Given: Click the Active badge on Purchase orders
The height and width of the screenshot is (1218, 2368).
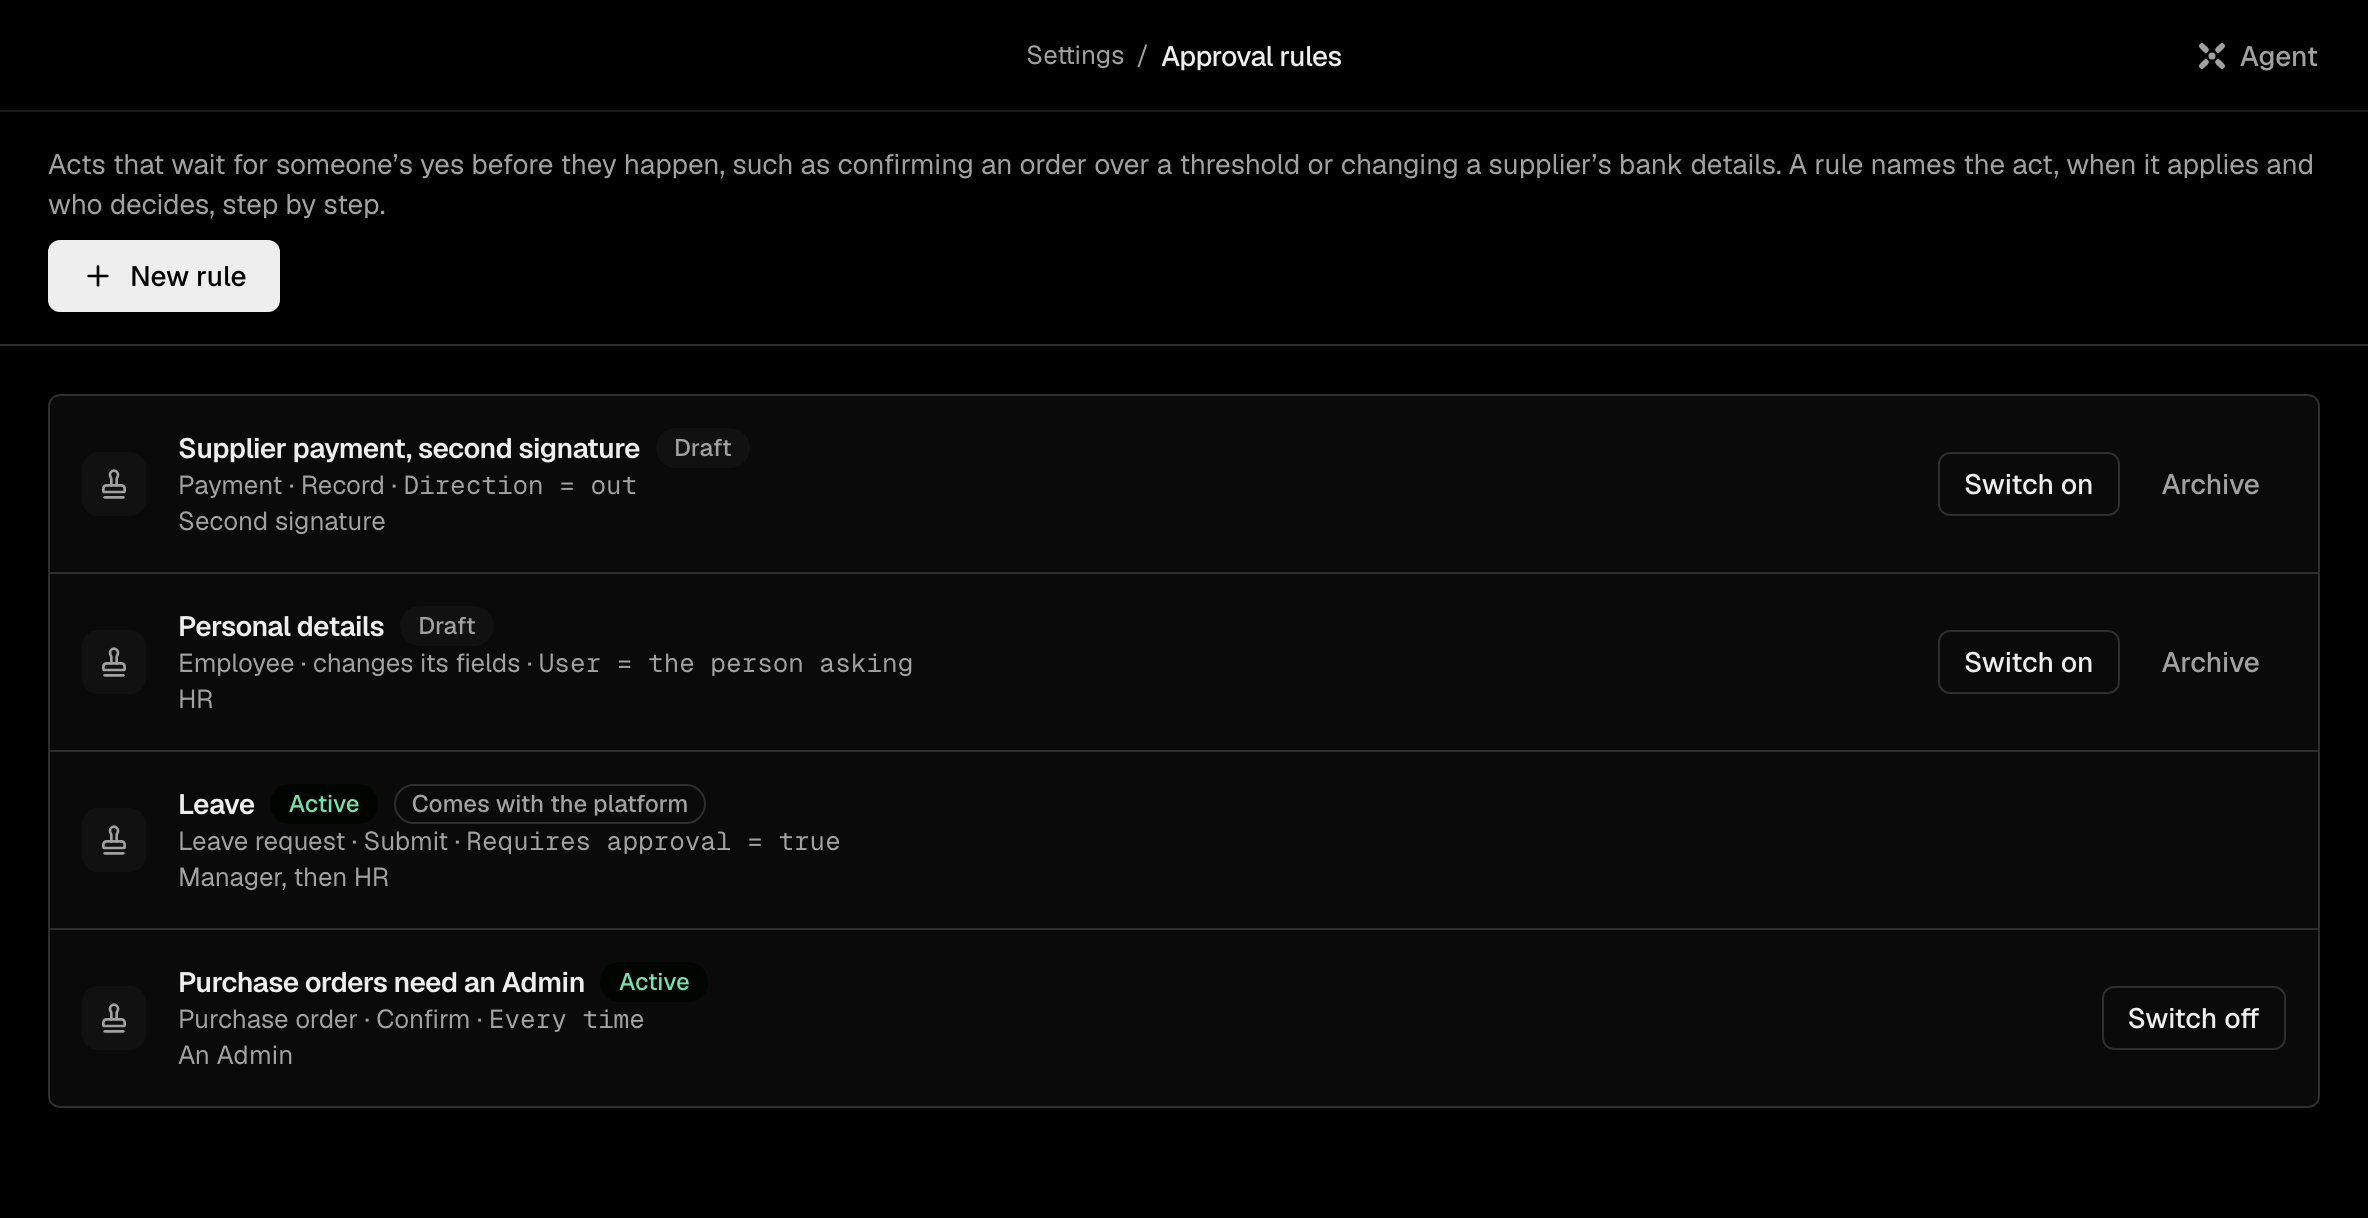Looking at the screenshot, I should pyautogui.click(x=654, y=982).
